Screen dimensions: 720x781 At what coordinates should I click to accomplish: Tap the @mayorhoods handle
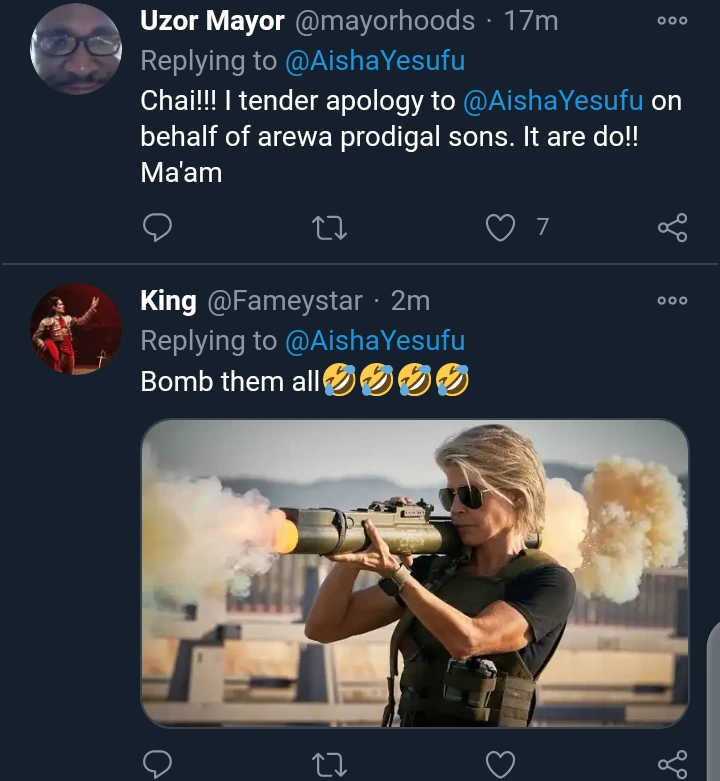tap(385, 21)
